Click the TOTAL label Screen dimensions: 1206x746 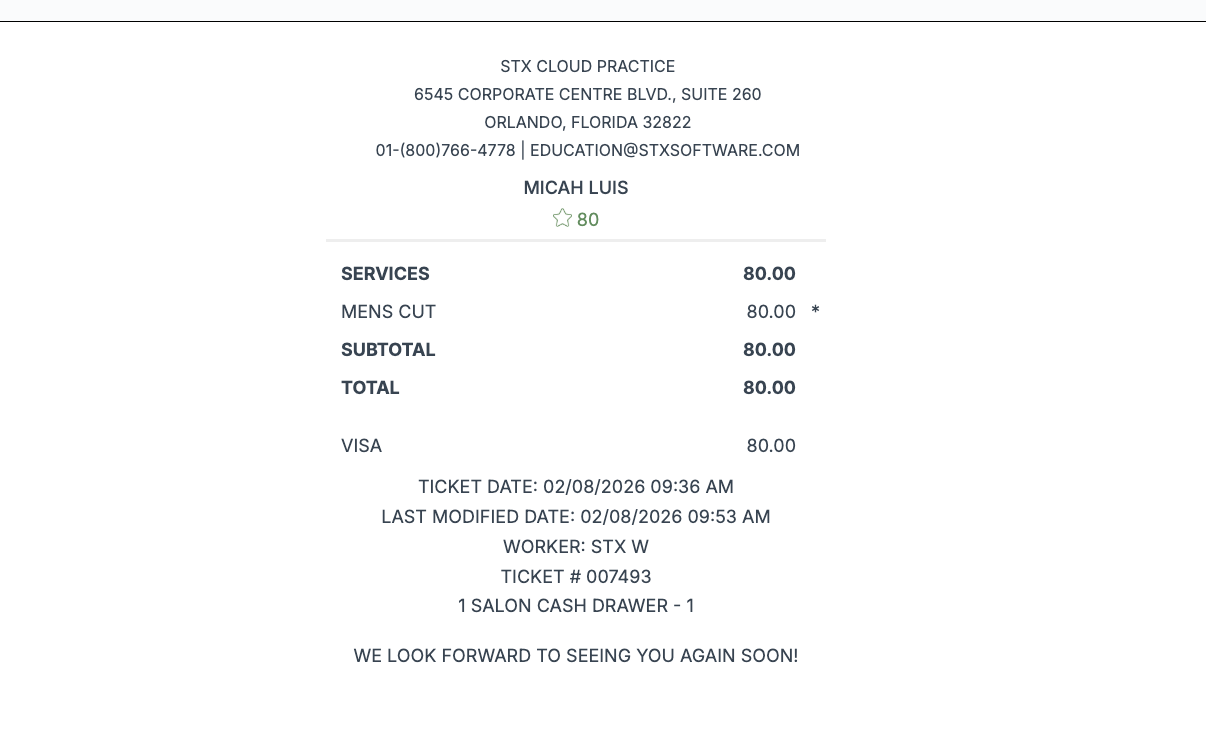370,388
